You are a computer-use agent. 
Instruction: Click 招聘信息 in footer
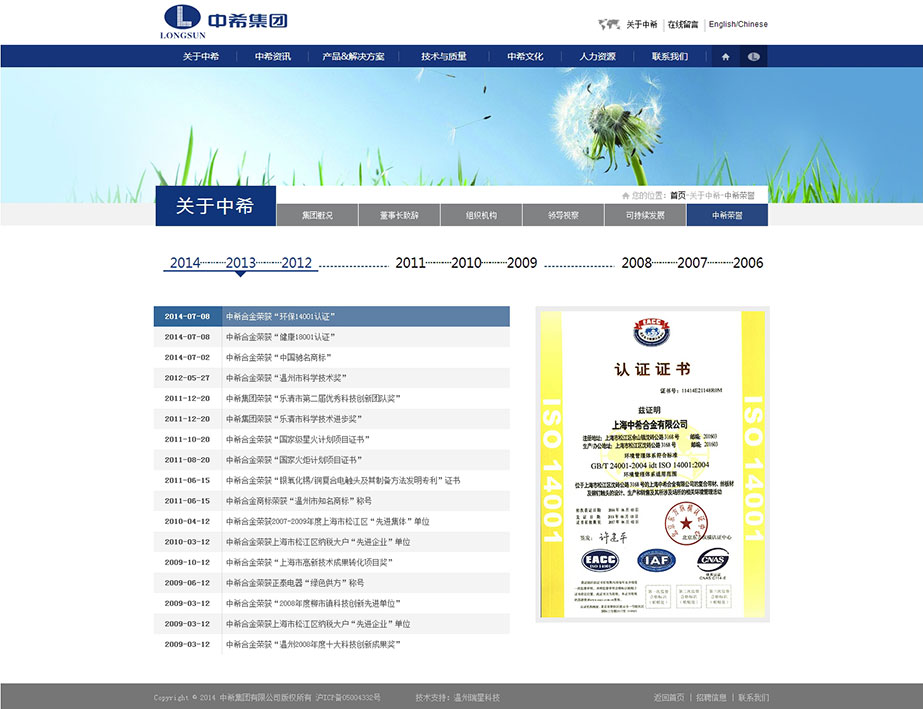(x=712, y=697)
